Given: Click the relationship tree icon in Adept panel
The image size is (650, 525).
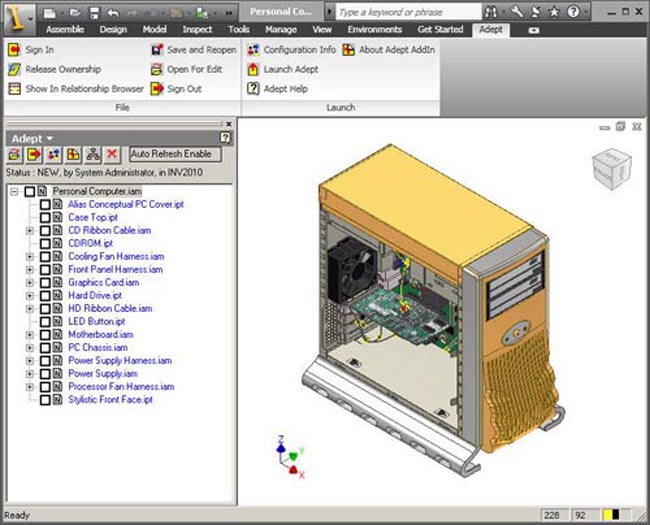Looking at the screenshot, I should pyautogui.click(x=93, y=155).
